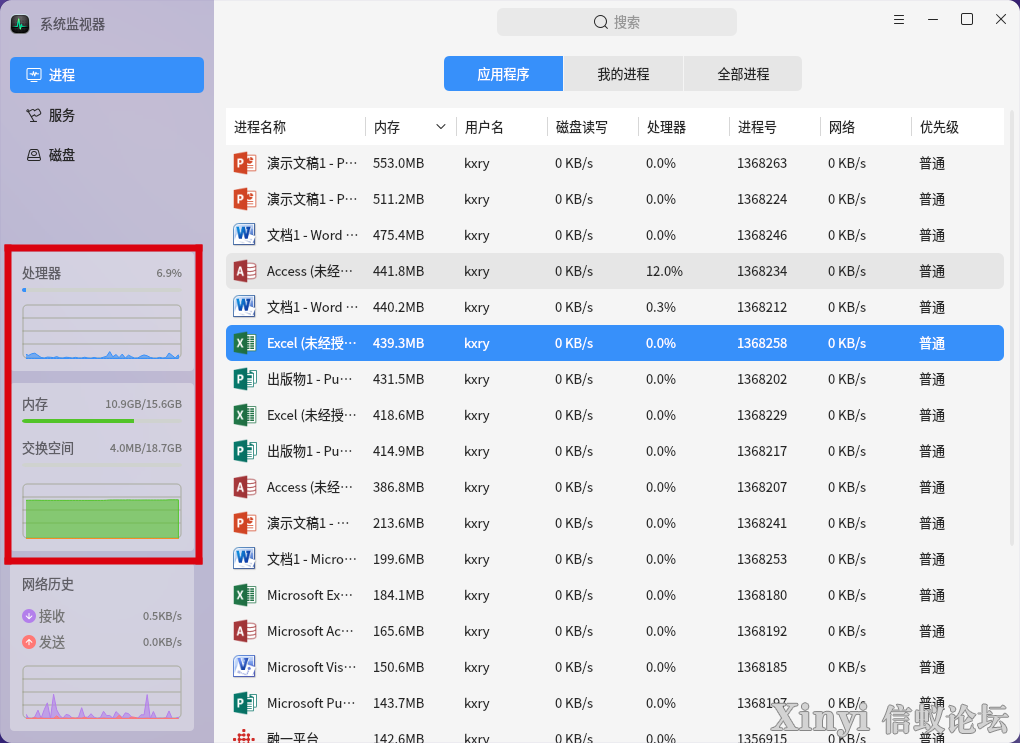Click memory total 10.9GB/15.6GB

[143, 404]
